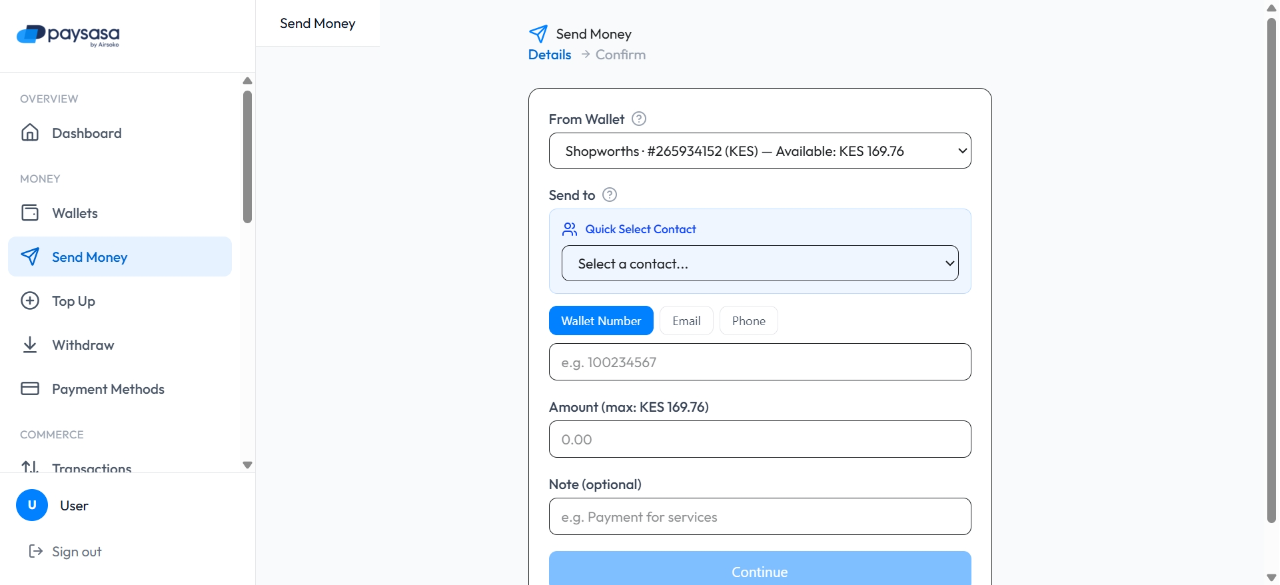Screen dimensions: 1280x585
Task: Click the sidebar scrollbar thumb
Action: (247, 157)
